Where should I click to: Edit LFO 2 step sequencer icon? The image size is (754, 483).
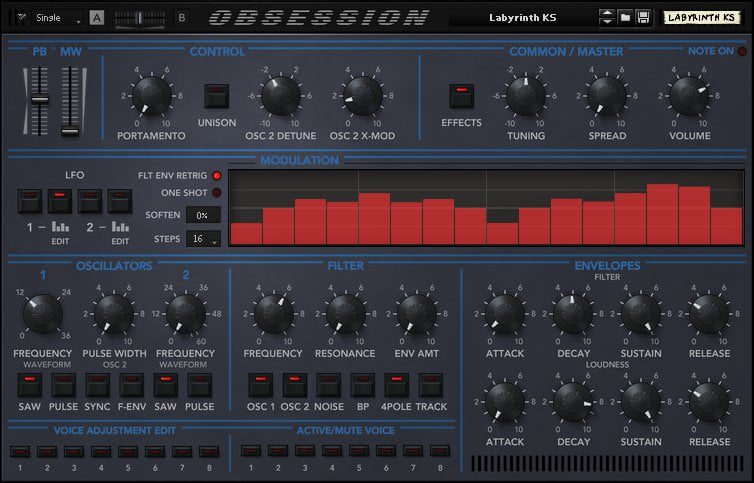click(x=120, y=227)
